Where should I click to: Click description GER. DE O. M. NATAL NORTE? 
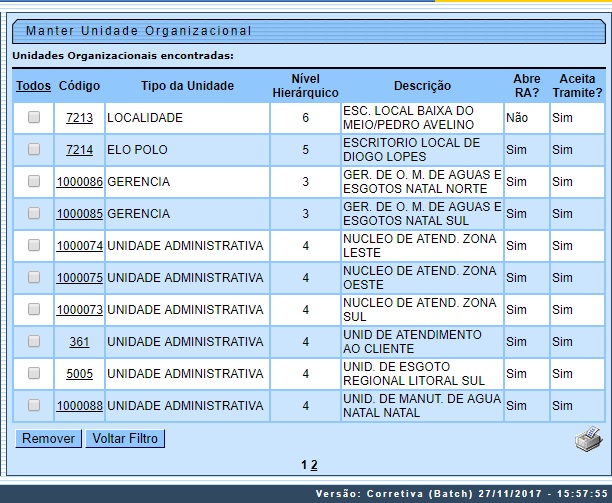click(422, 182)
